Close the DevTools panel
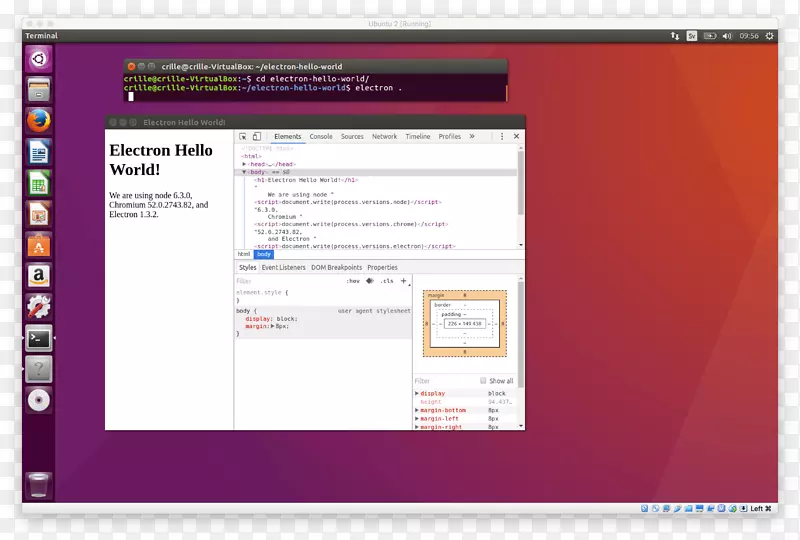 [516, 136]
